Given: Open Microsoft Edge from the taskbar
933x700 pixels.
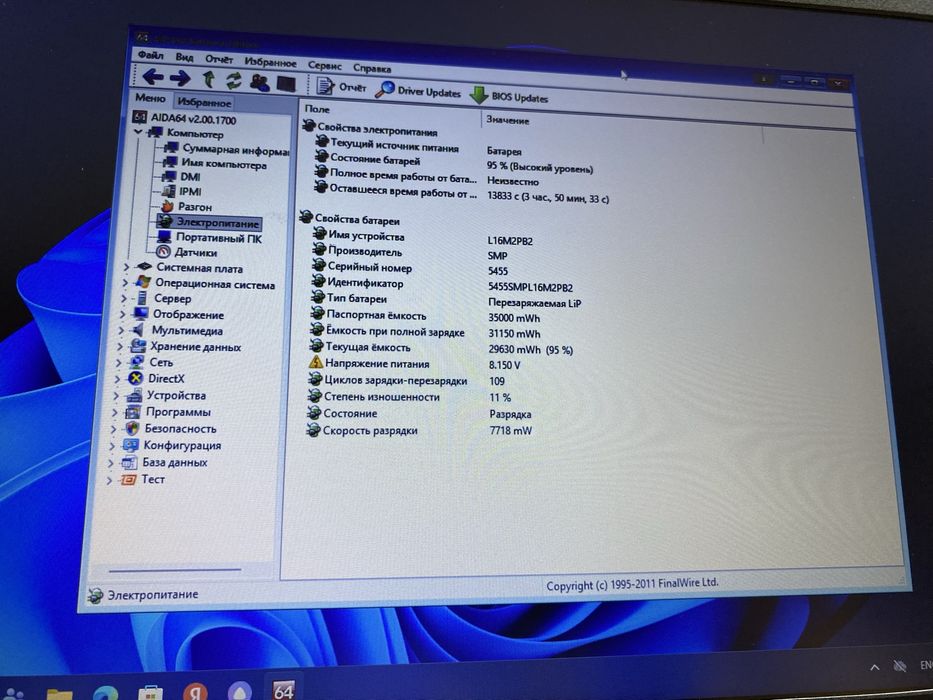Looking at the screenshot, I should [x=106, y=692].
